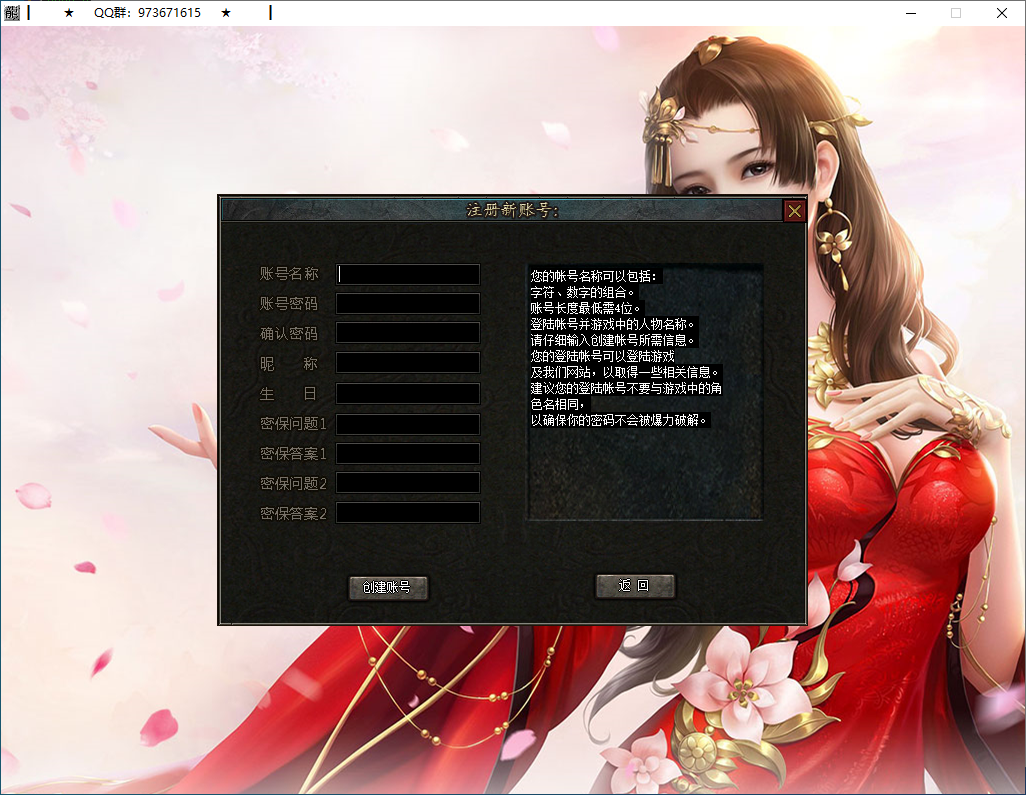
Task: Click the left star symbol in title bar
Action: 66,13
